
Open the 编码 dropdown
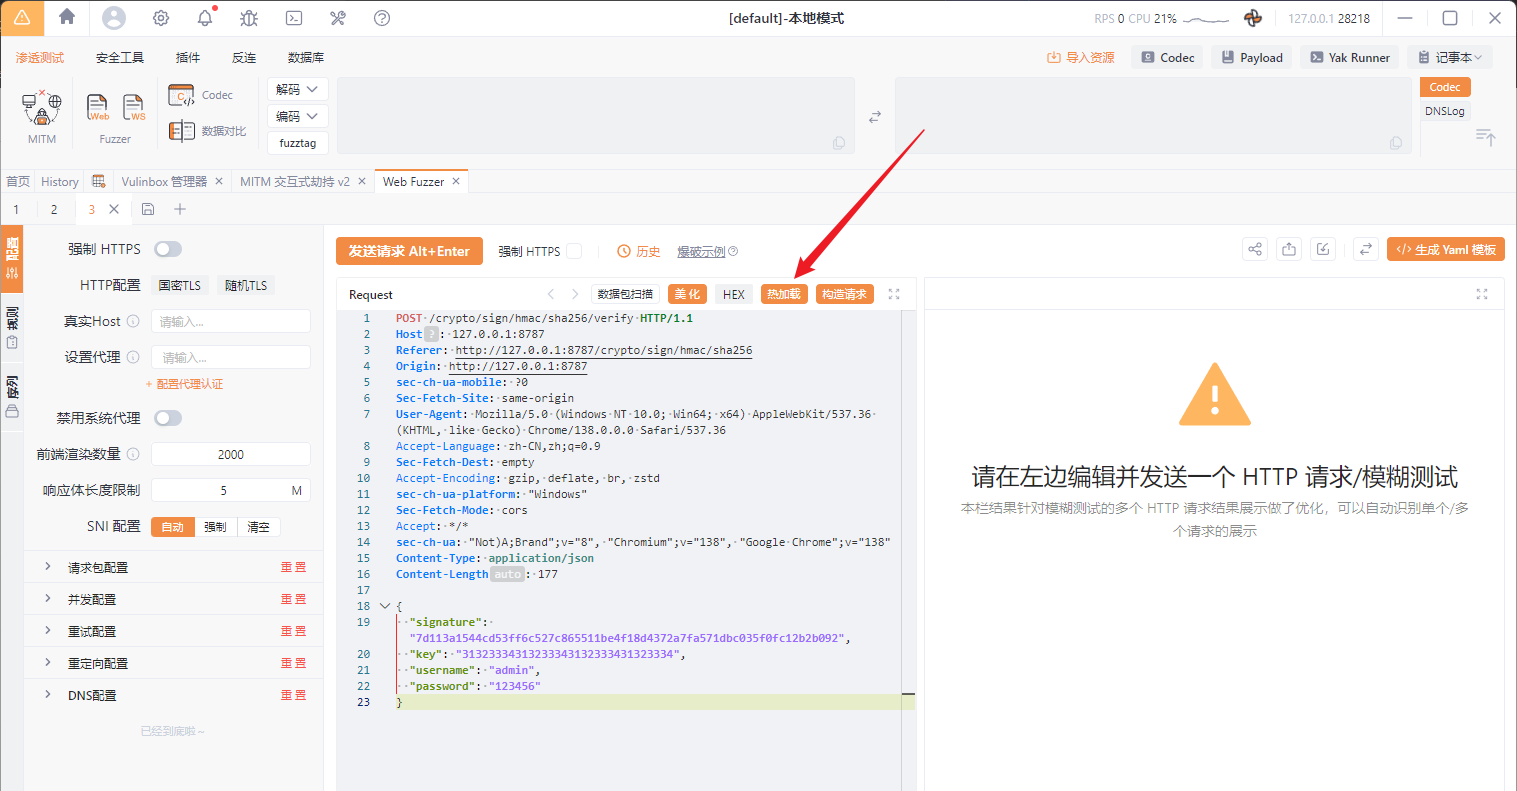[x=298, y=117]
